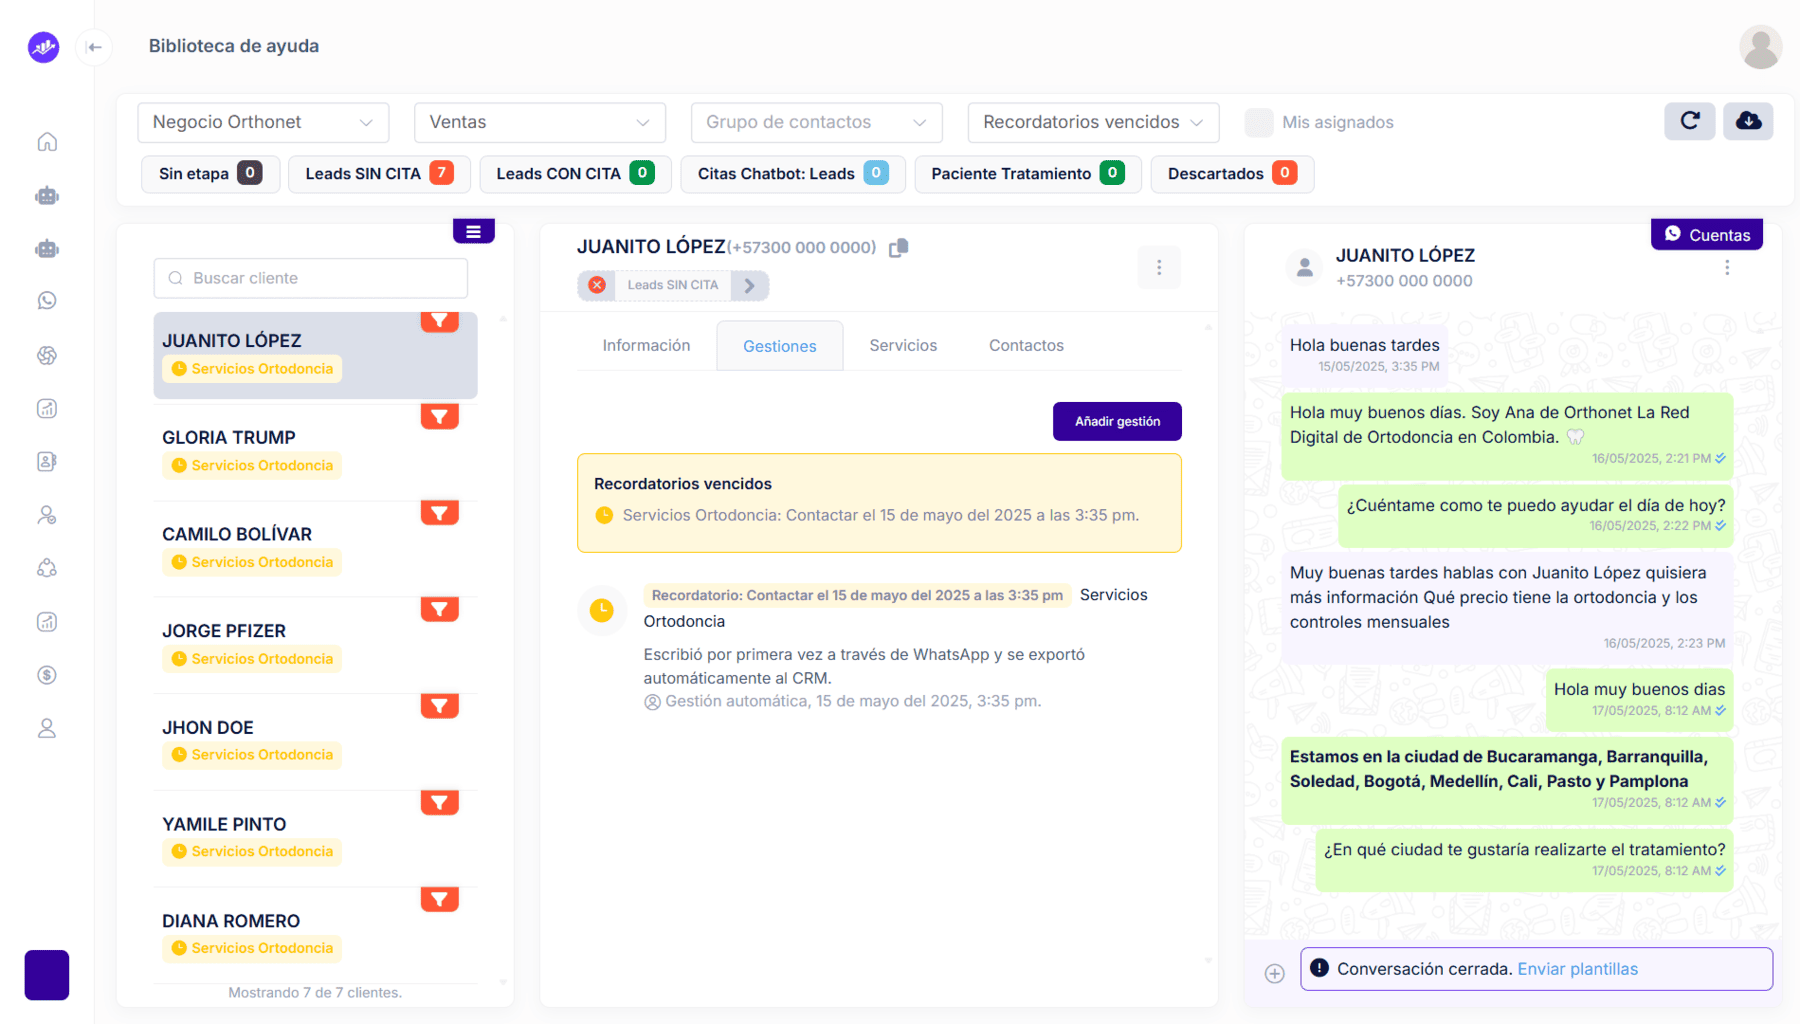Click the purple list menu icon

click(473, 232)
